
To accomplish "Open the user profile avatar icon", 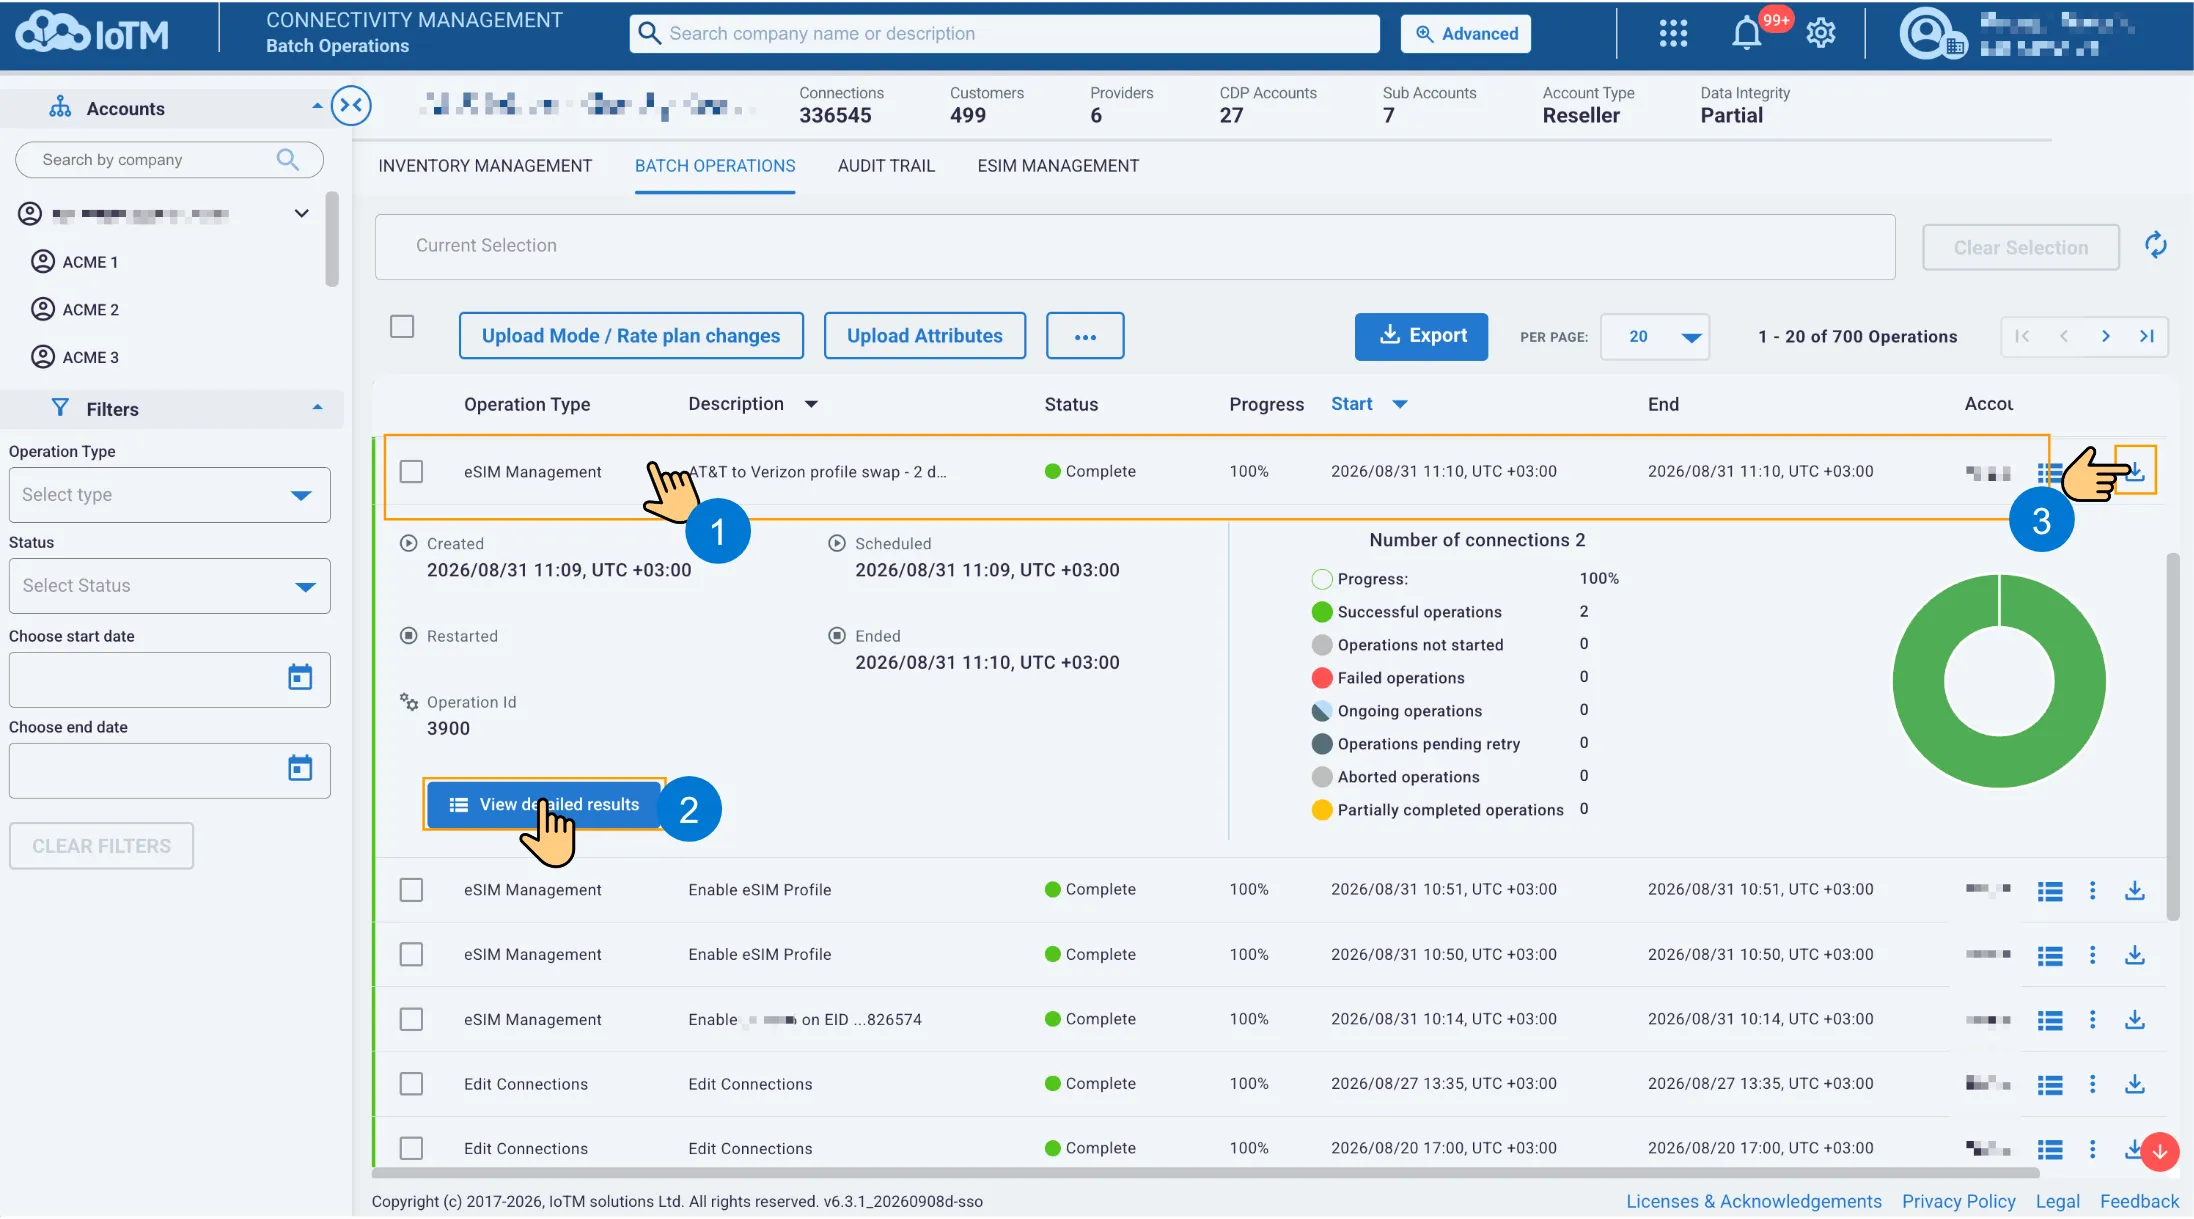I will pos(1926,33).
